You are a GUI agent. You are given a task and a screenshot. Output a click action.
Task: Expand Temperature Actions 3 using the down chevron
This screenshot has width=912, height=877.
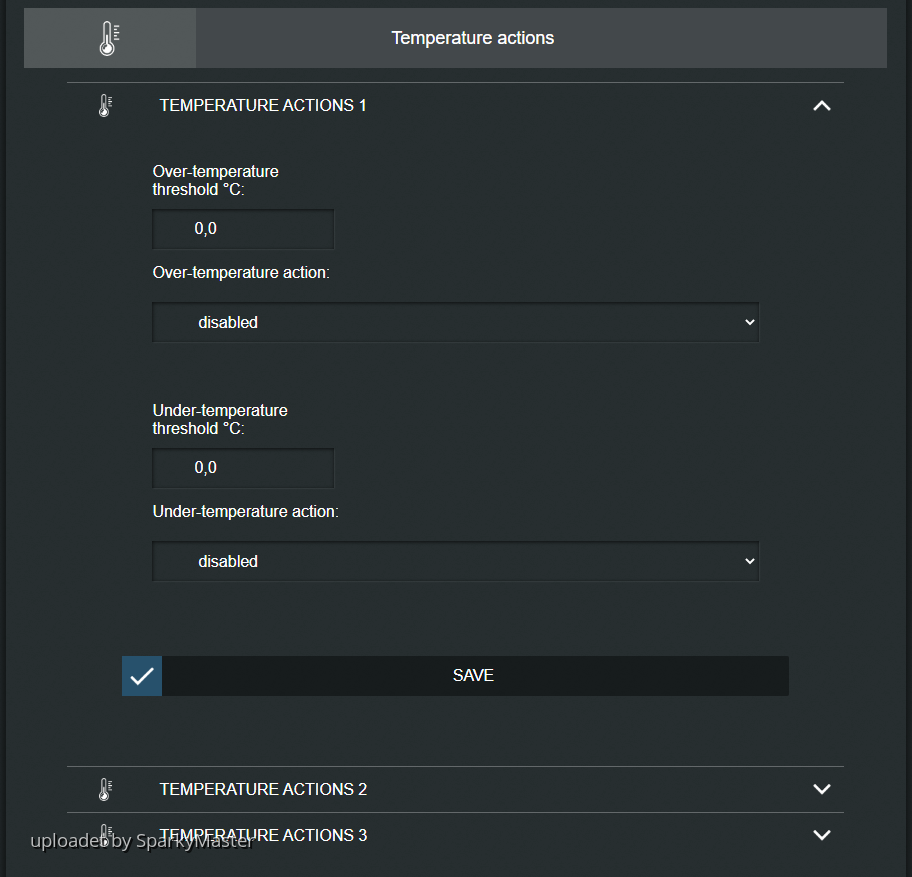click(x=822, y=835)
